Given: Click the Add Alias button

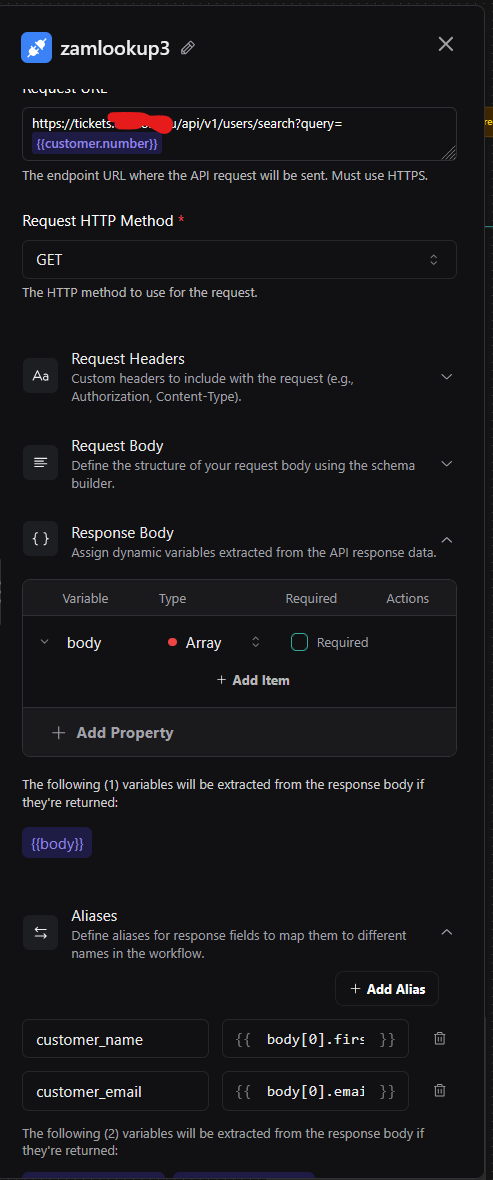Looking at the screenshot, I should [387, 989].
